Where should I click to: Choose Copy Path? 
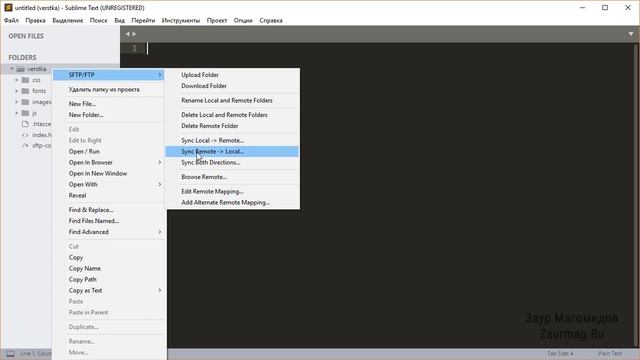click(x=109, y=280)
